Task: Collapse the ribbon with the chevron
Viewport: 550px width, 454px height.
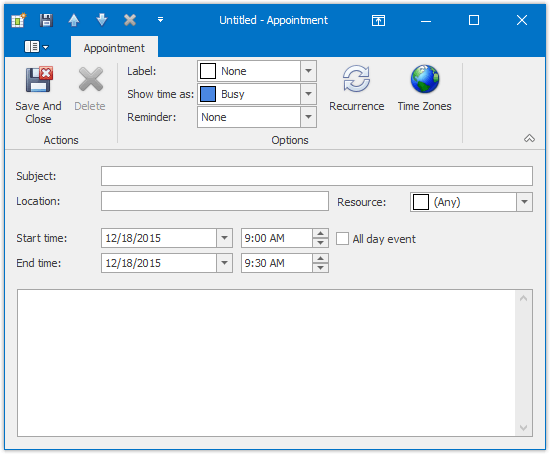Action: point(529,139)
